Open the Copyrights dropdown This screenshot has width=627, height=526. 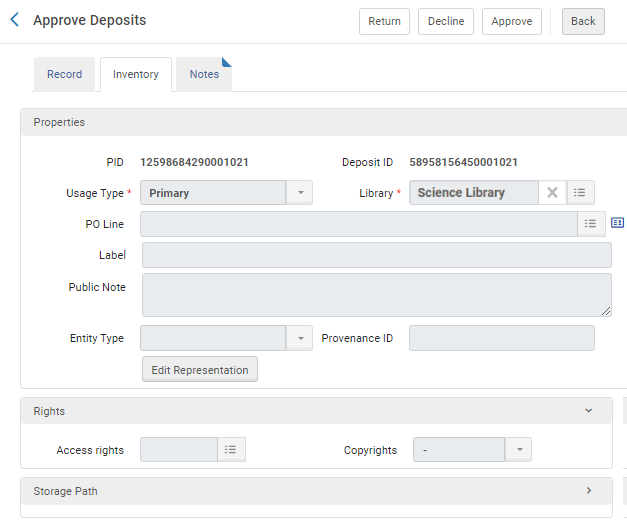click(x=518, y=450)
